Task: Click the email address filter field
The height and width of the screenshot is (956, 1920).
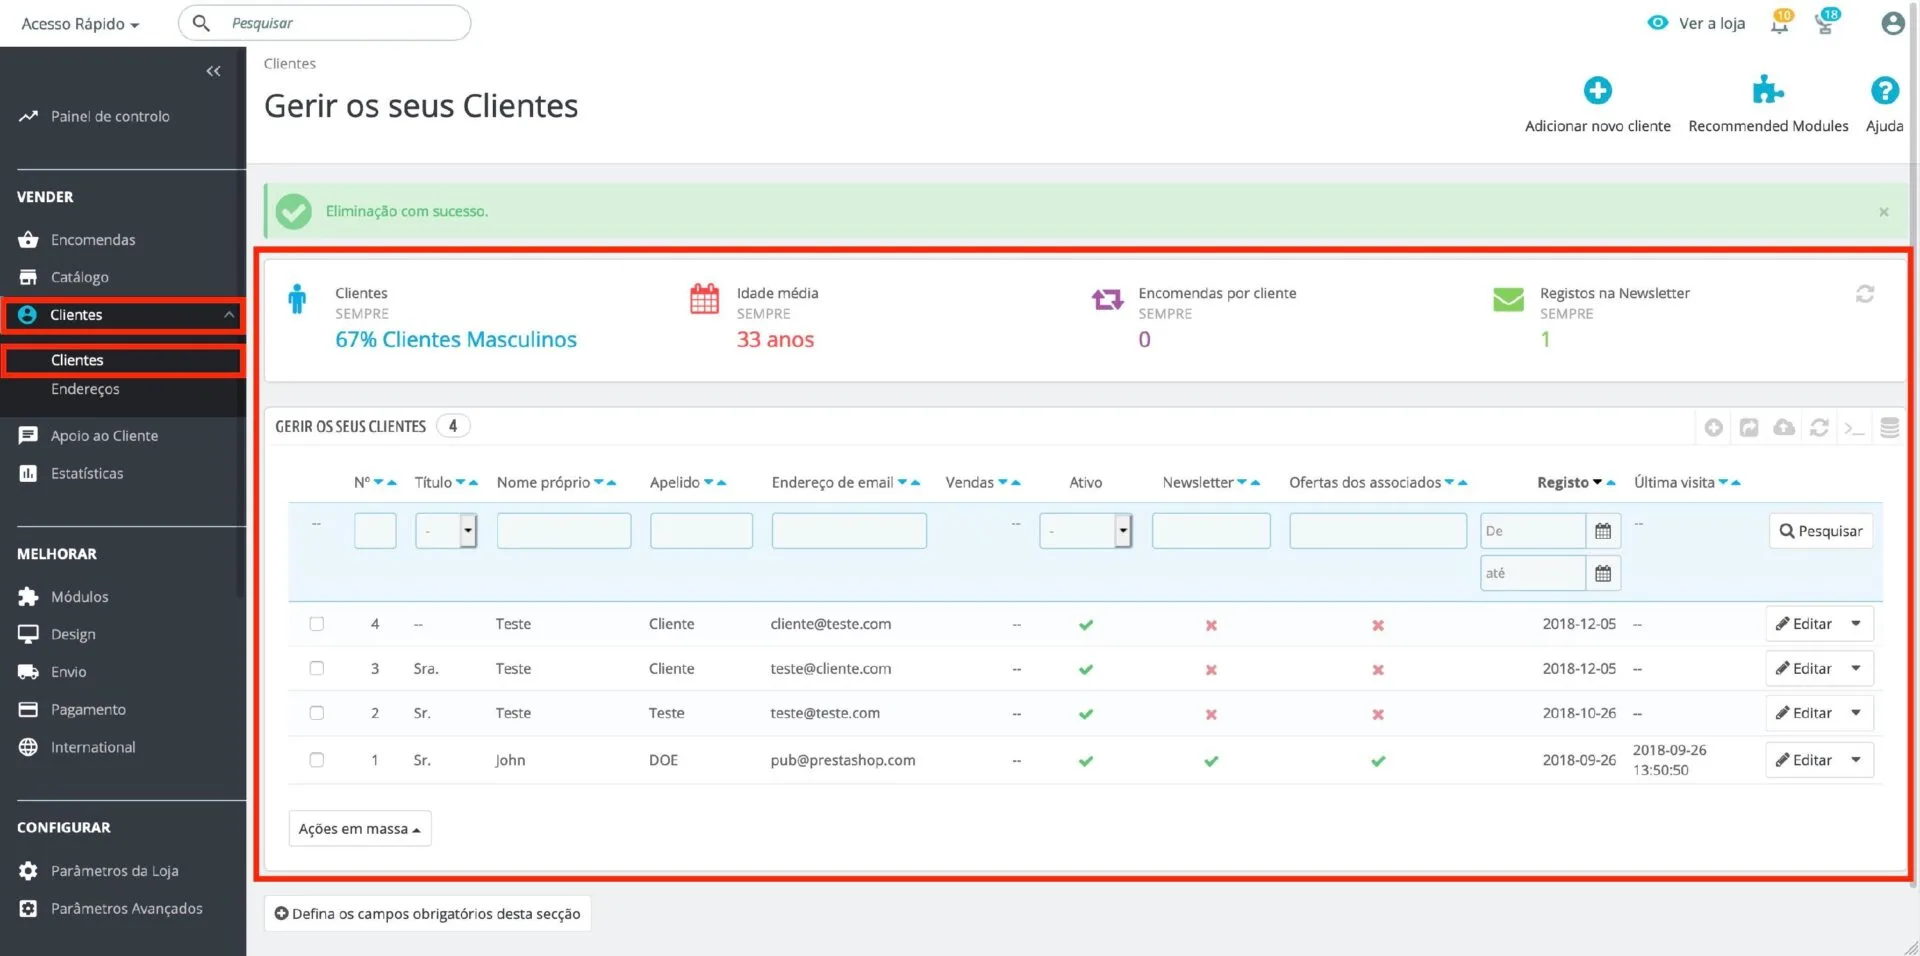Action: 848,531
